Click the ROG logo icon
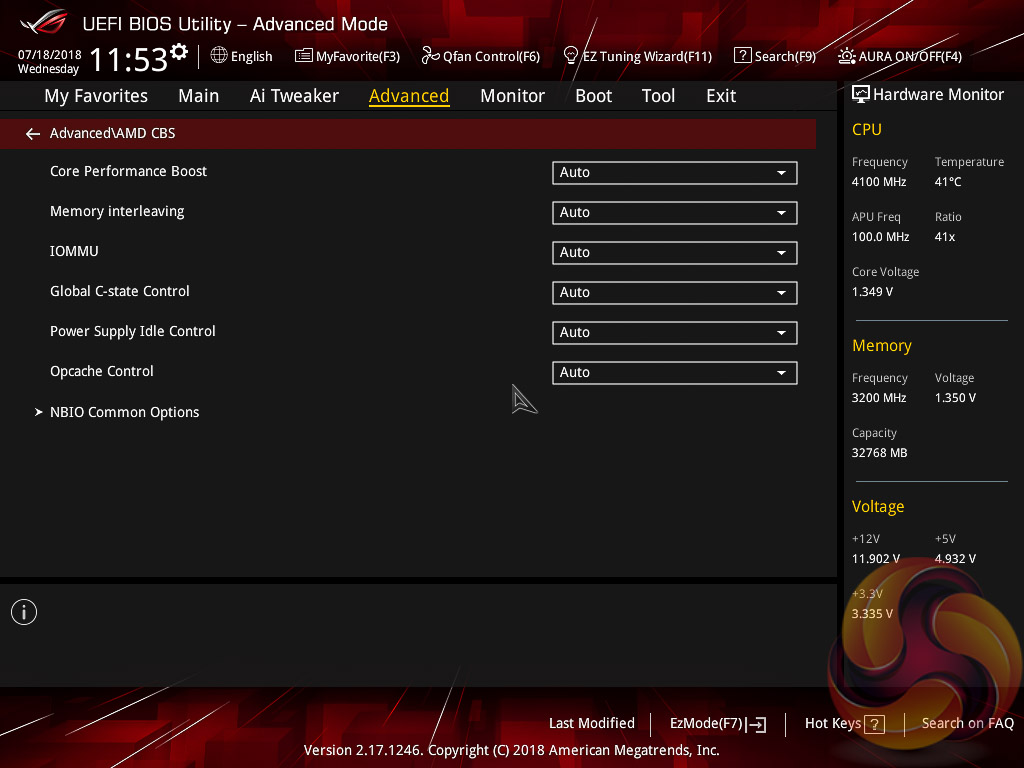Image resolution: width=1024 pixels, height=768 pixels. (x=43, y=22)
